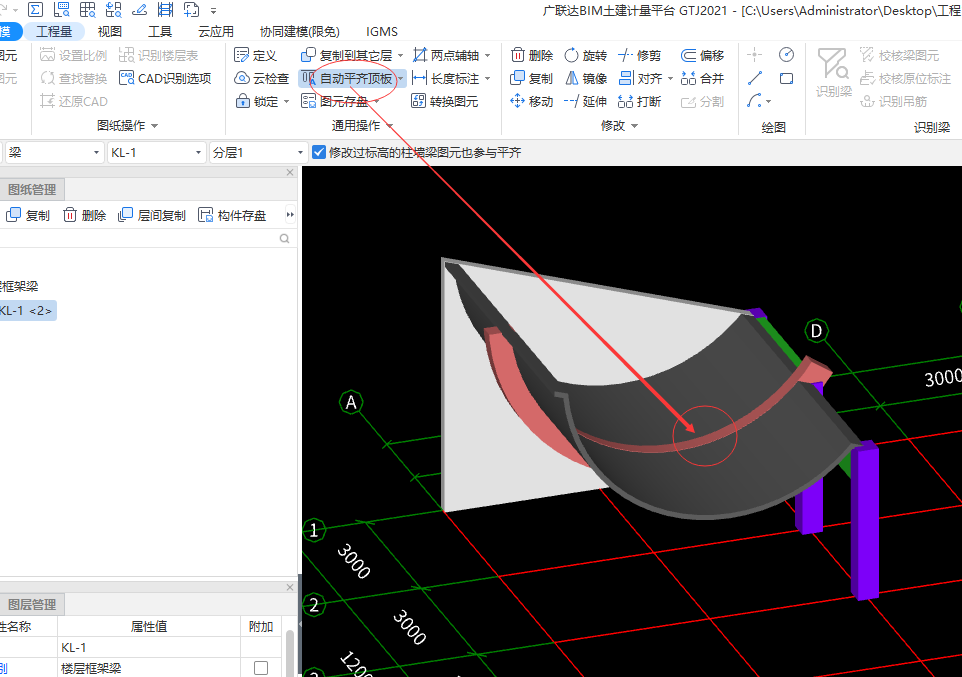Click the component list search icon

tap(285, 238)
